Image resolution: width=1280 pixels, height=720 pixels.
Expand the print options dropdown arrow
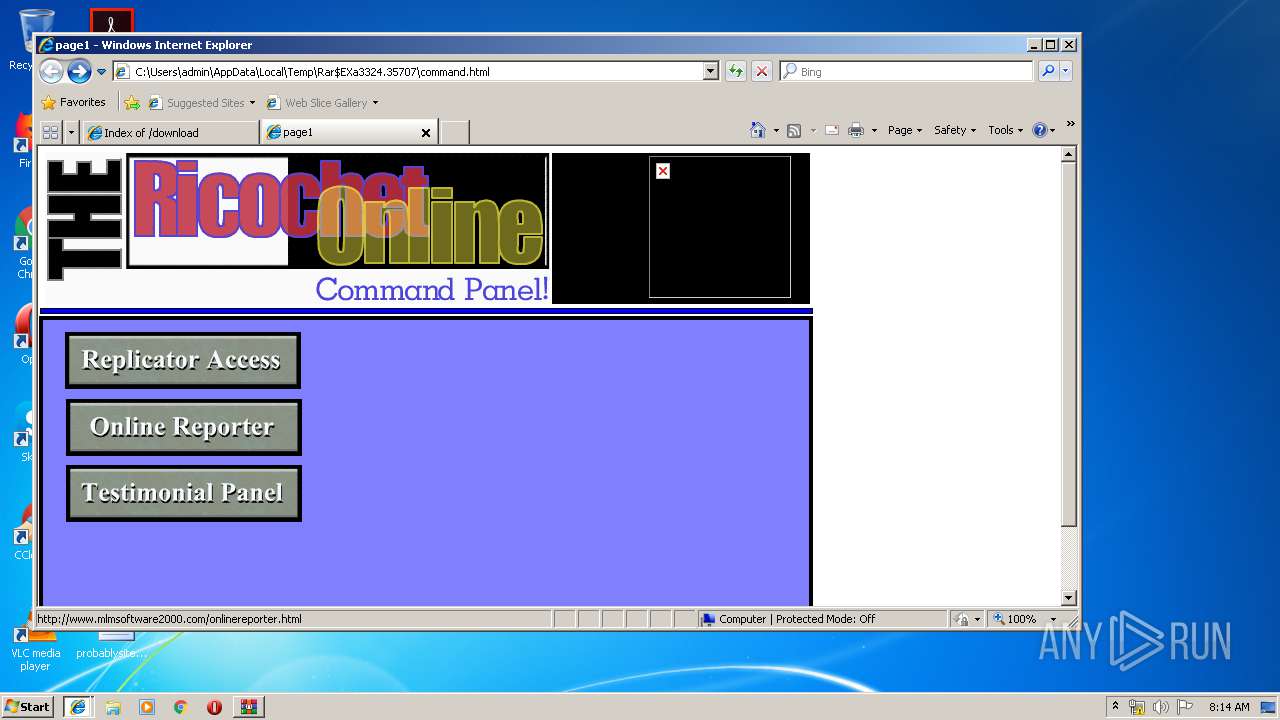[x=874, y=130]
